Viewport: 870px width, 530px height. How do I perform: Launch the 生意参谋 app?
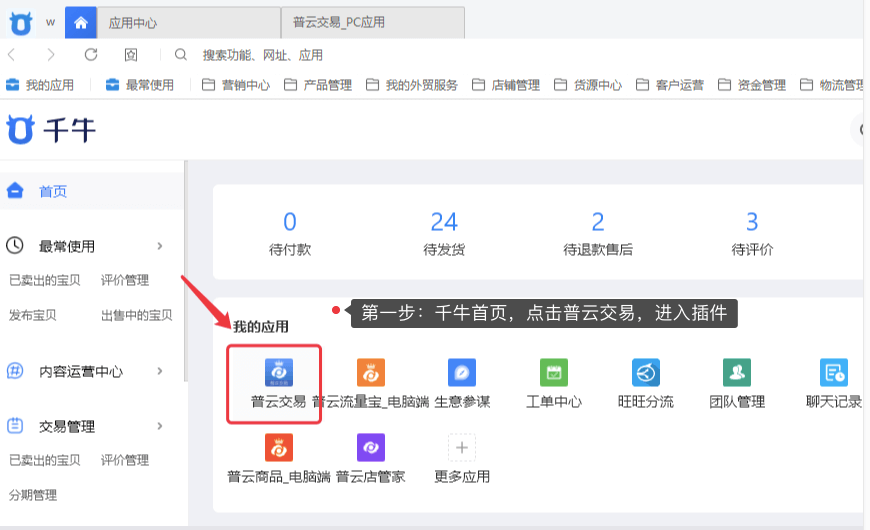(x=462, y=372)
